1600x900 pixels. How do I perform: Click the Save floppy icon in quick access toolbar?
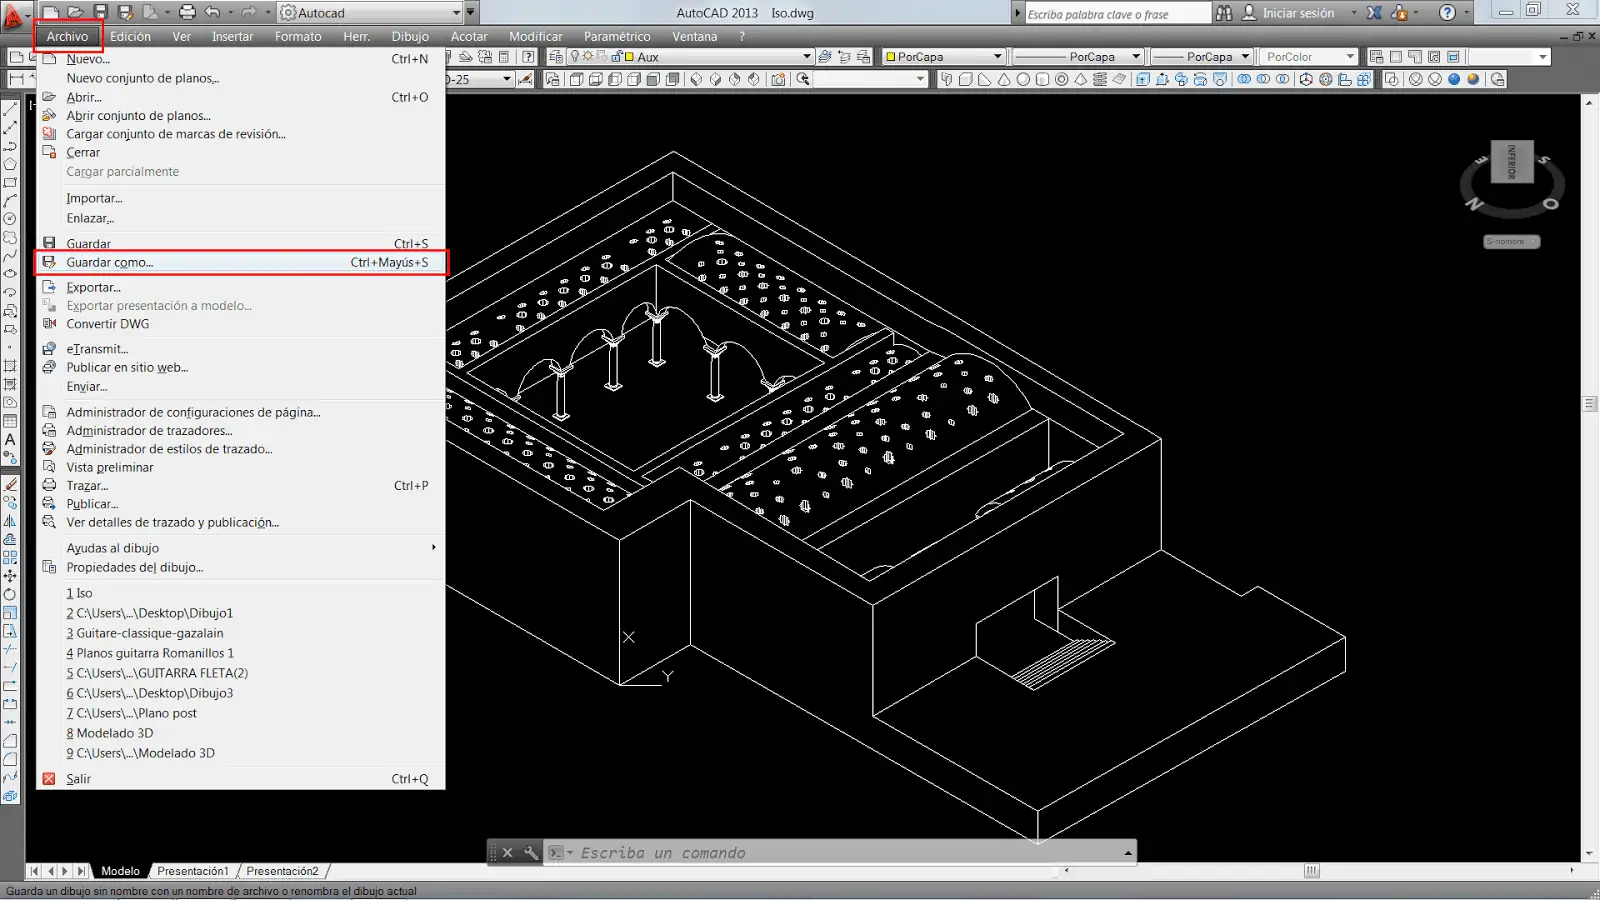tap(100, 12)
